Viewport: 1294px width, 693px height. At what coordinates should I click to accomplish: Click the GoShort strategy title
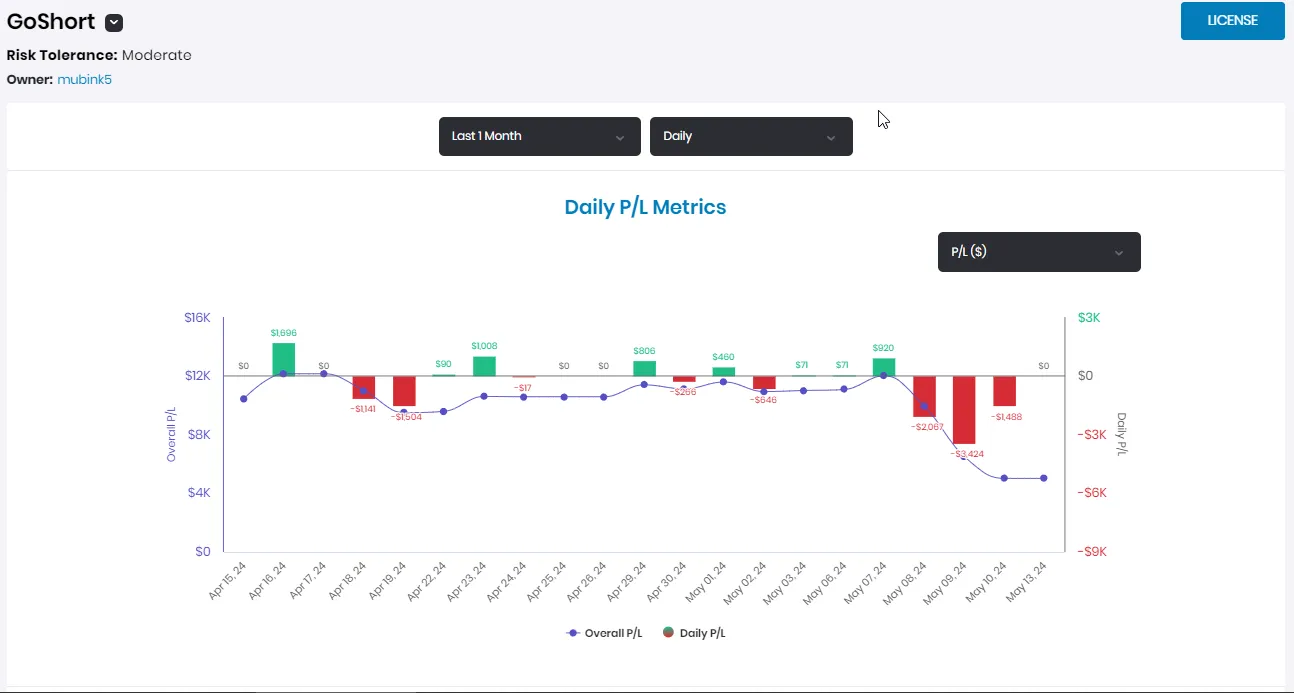pos(51,22)
